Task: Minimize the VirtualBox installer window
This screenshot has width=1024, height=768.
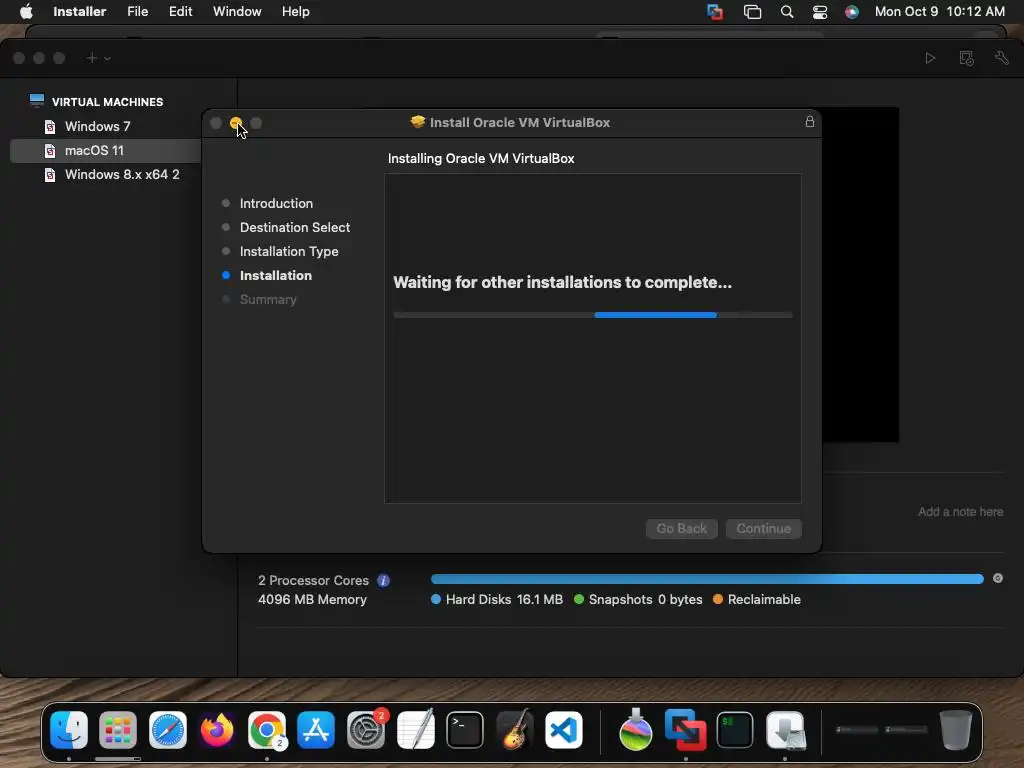Action: click(x=236, y=123)
